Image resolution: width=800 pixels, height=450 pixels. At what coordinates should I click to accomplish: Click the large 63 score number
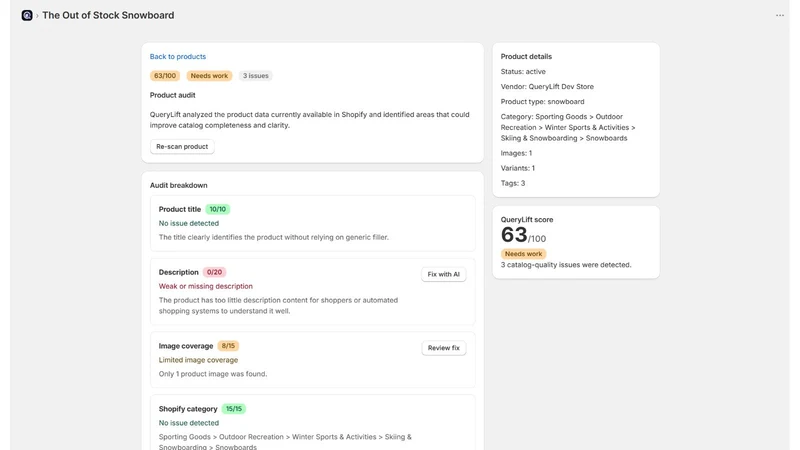pos(514,235)
